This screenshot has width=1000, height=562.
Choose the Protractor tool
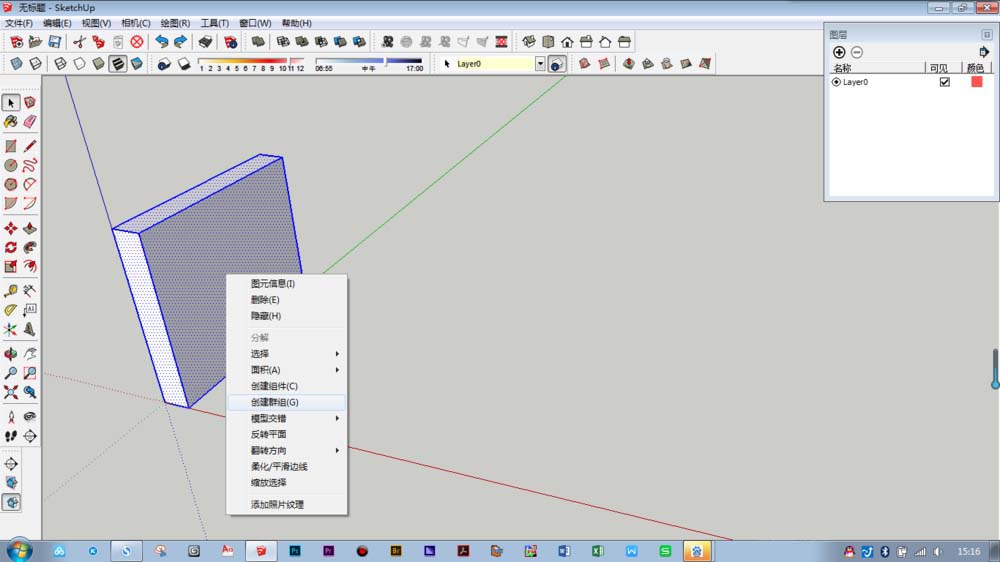(x=11, y=310)
